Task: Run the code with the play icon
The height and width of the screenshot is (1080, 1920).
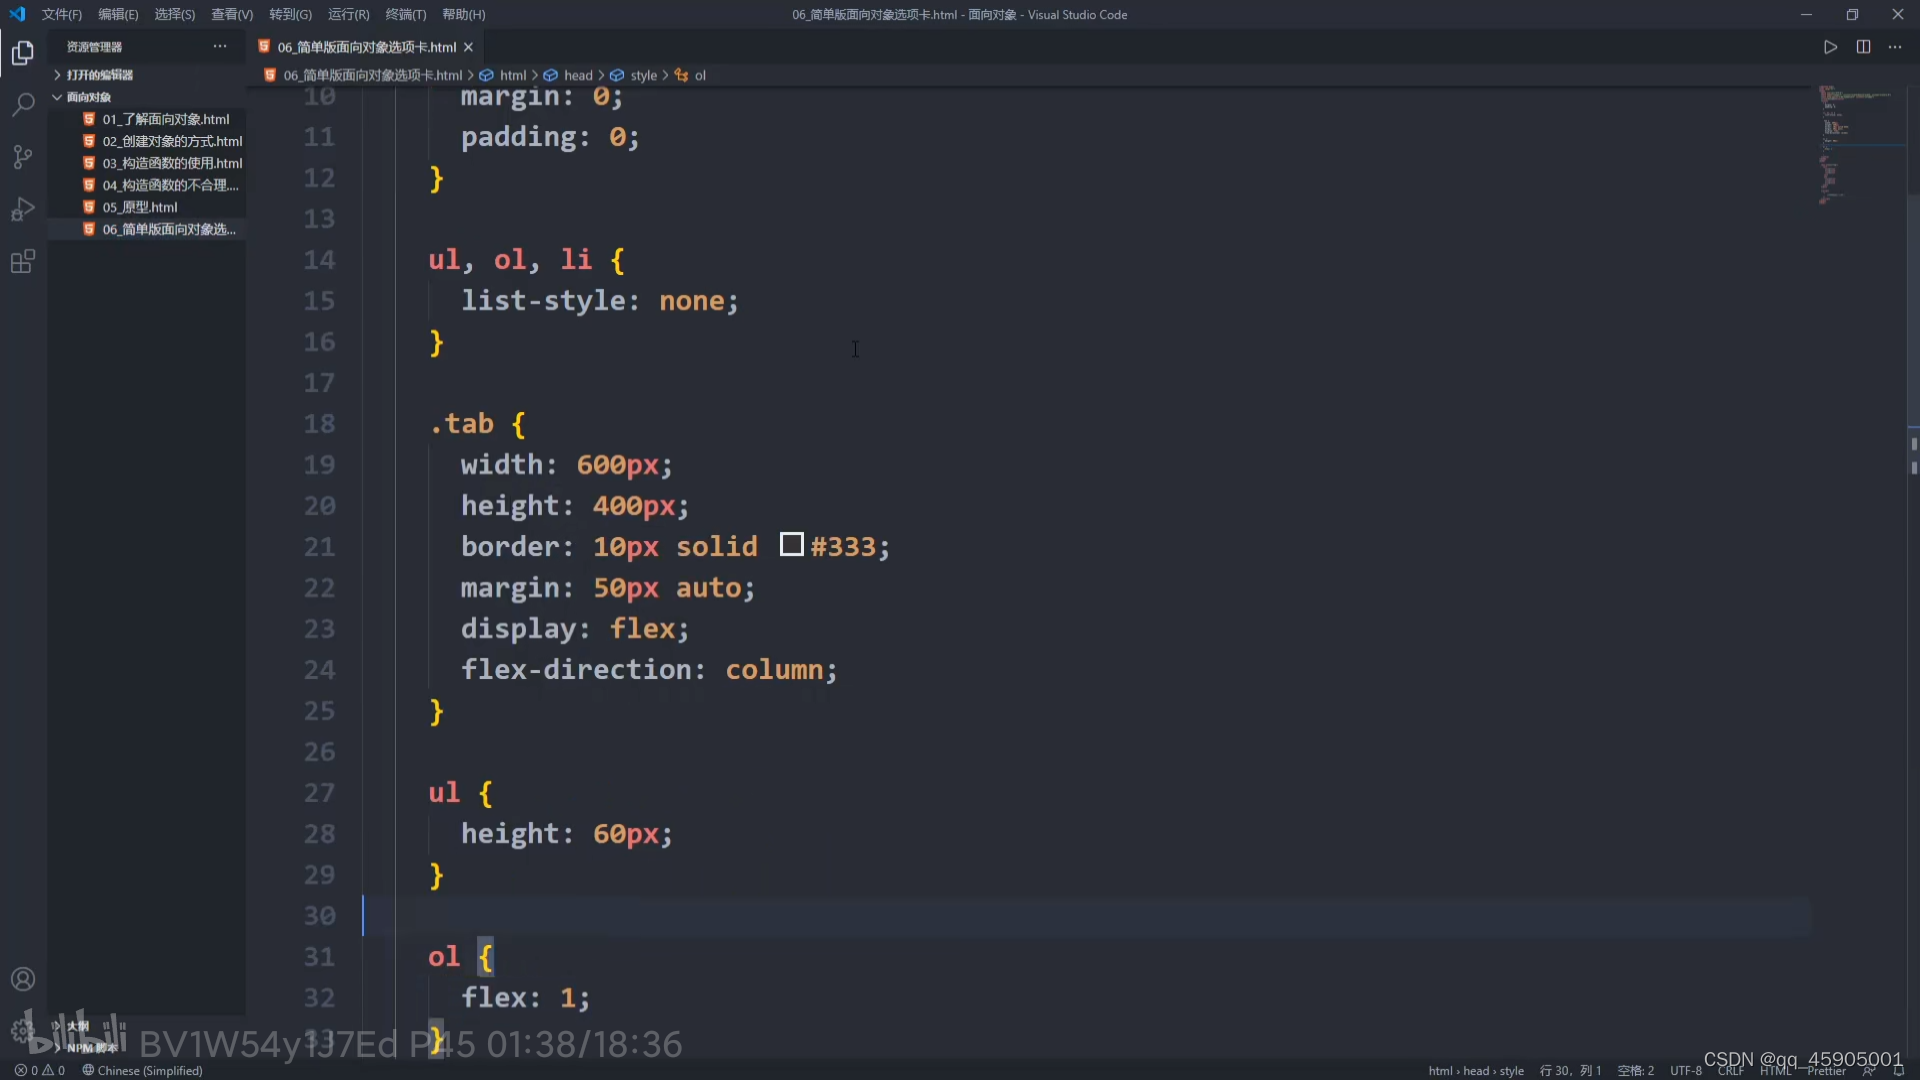Action: (1830, 47)
